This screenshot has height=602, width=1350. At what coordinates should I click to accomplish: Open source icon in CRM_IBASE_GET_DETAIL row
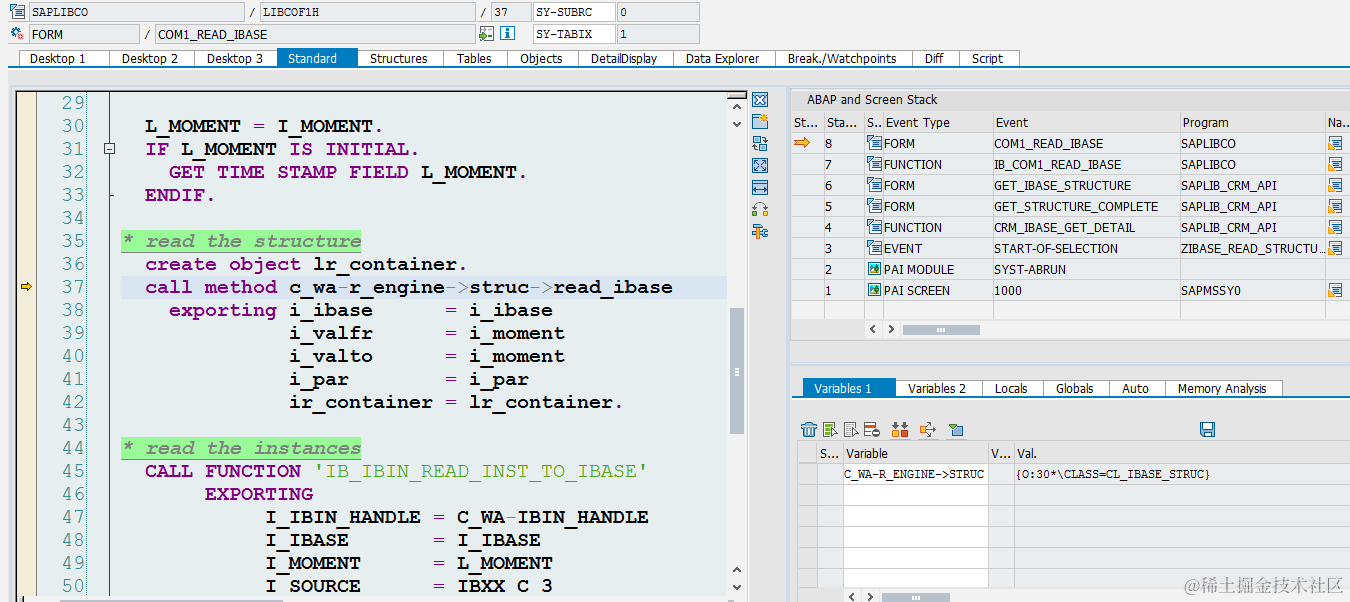tap(1334, 228)
